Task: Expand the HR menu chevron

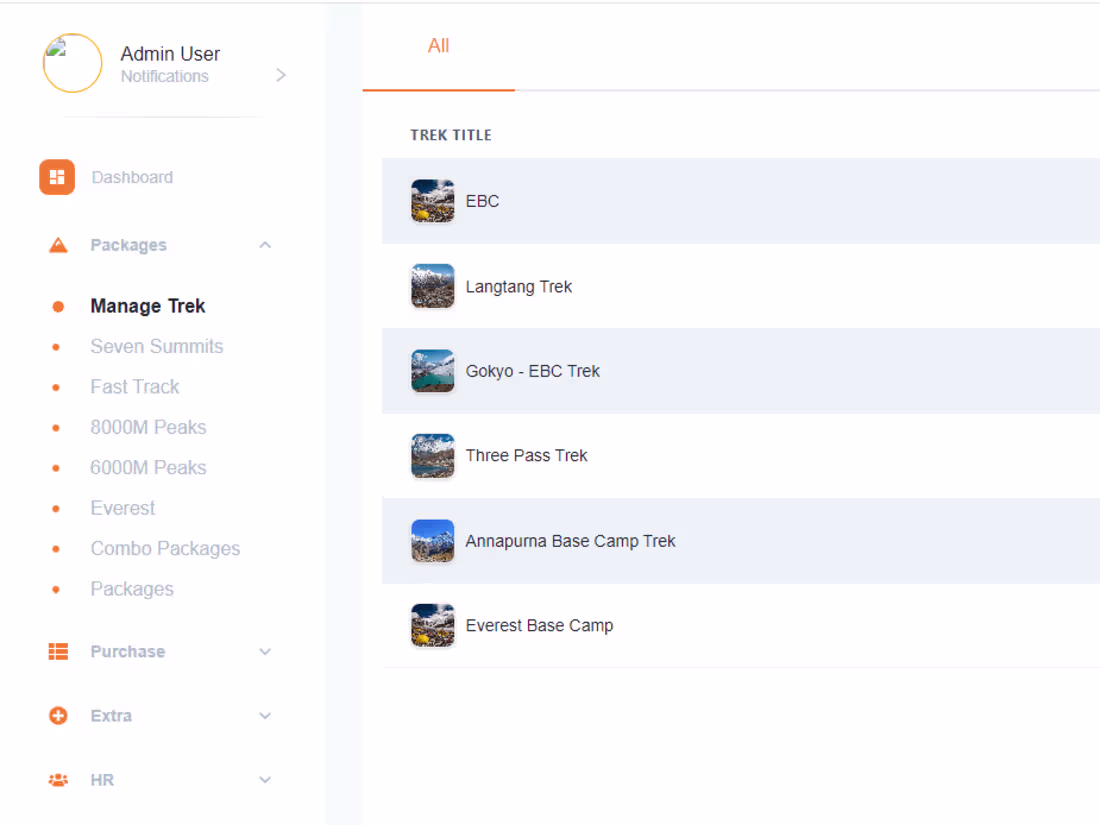Action: 265,780
